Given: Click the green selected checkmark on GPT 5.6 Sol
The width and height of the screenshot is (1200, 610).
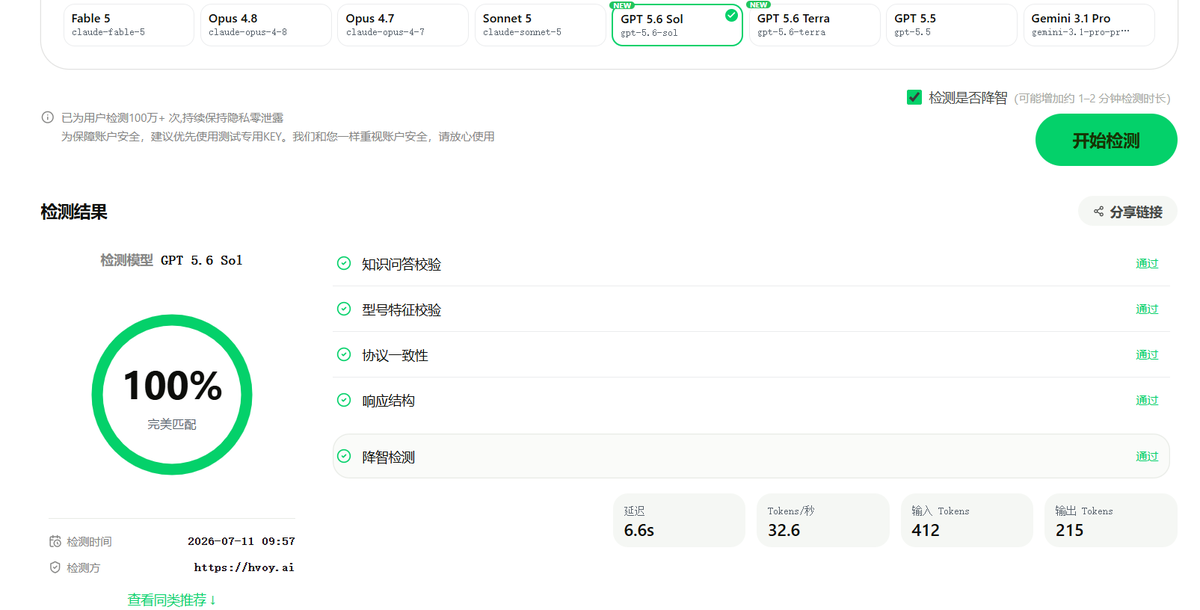Looking at the screenshot, I should 731,15.
